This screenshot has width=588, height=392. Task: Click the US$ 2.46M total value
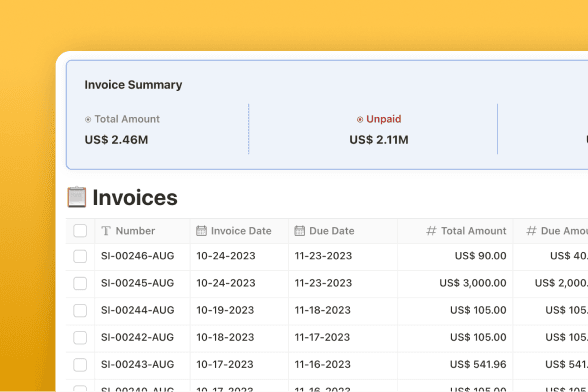(116, 140)
